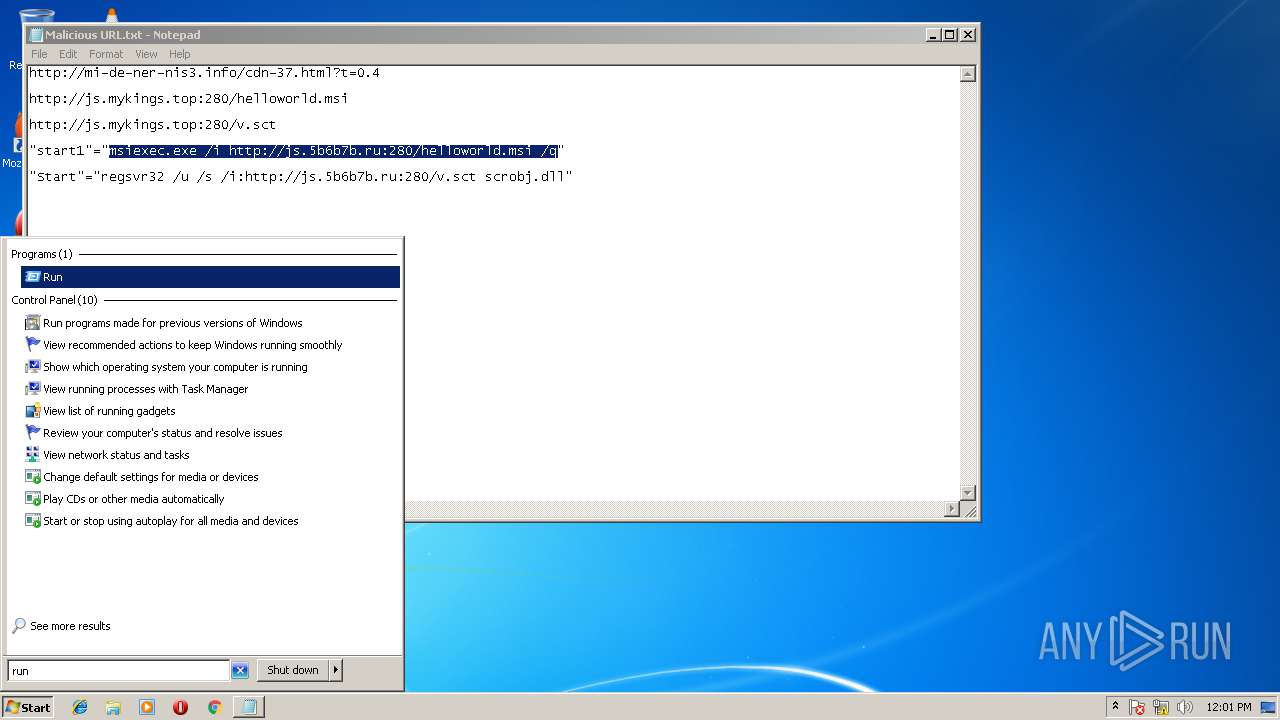The image size is (1280, 720).
Task: Expand the Shut down options arrow
Action: (x=336, y=670)
